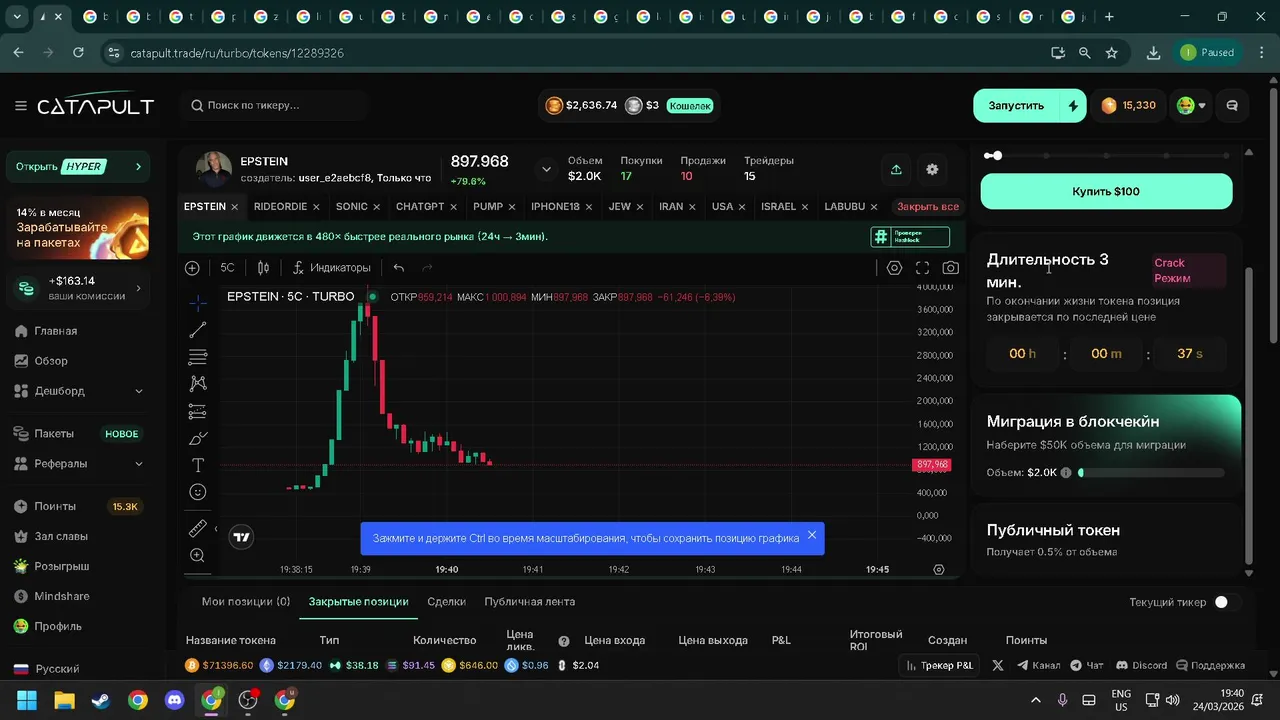Open the 15,330 points balance

pyautogui.click(x=1128, y=105)
